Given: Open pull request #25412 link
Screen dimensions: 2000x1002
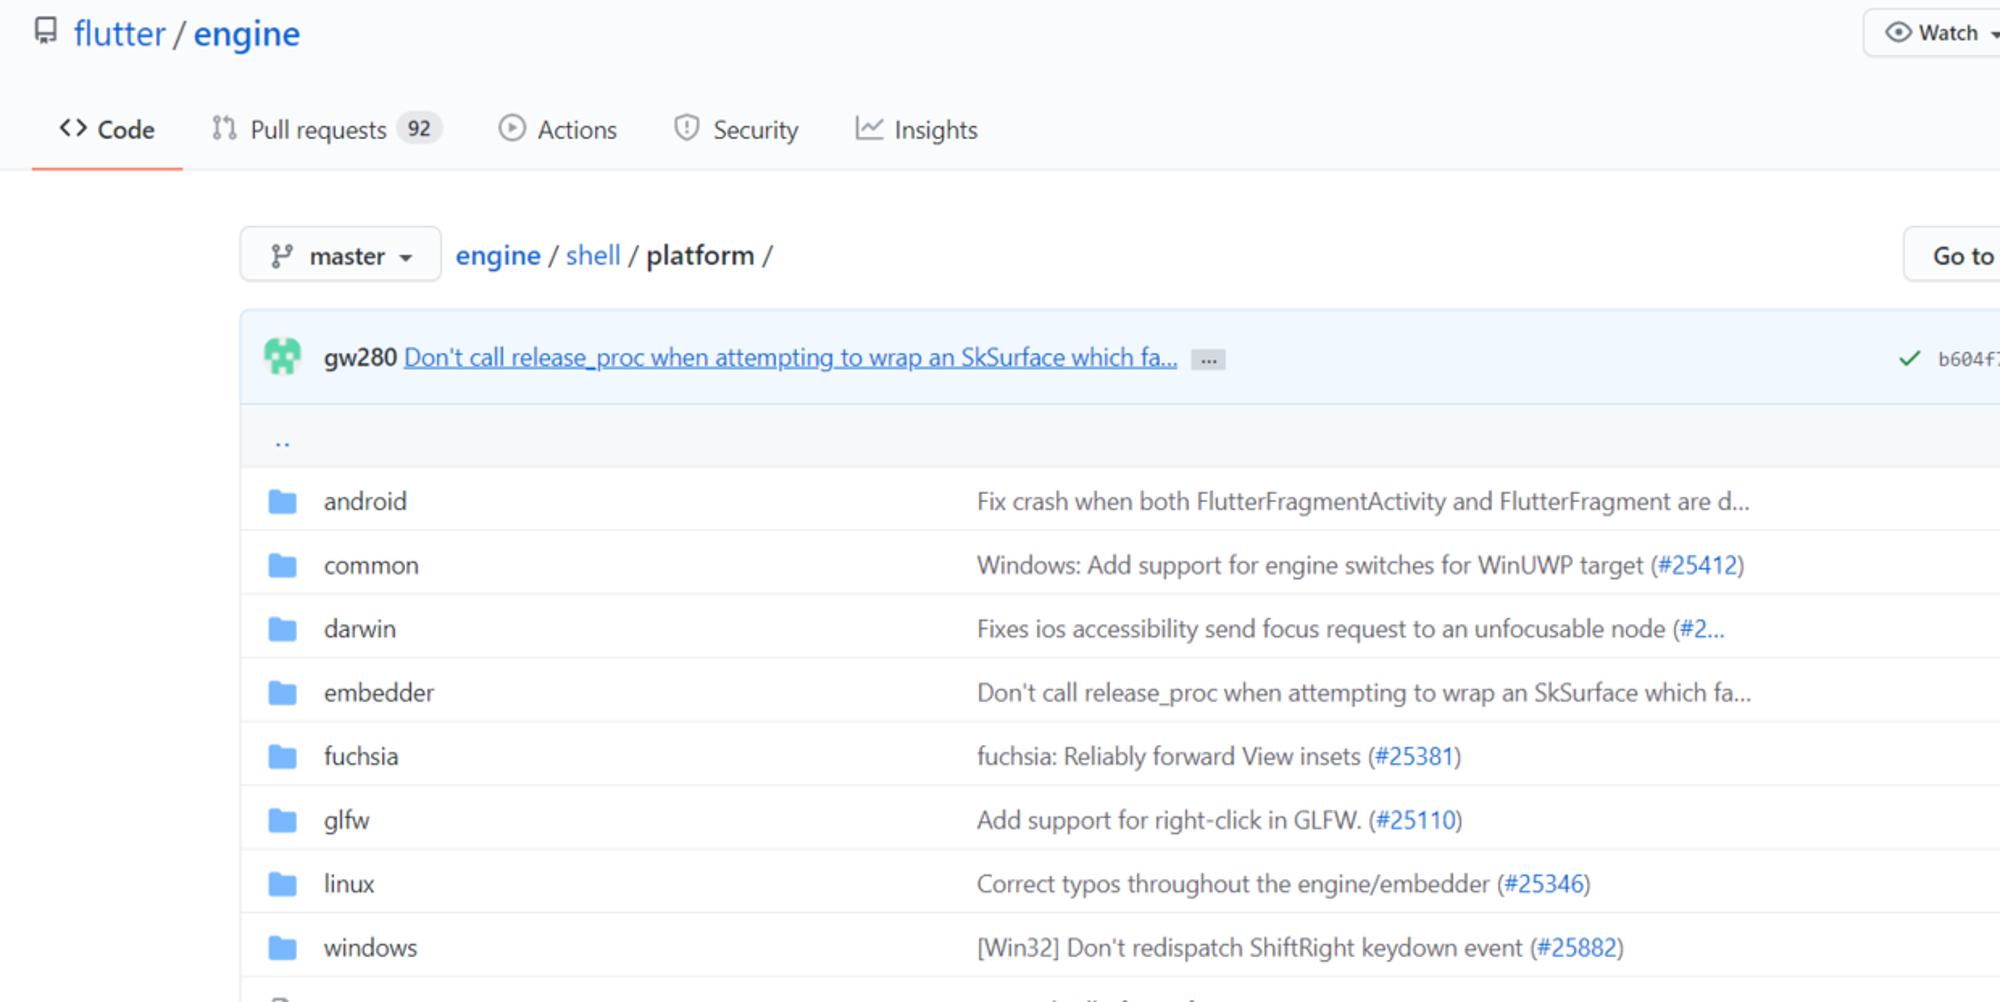Looking at the screenshot, I should (x=1697, y=565).
